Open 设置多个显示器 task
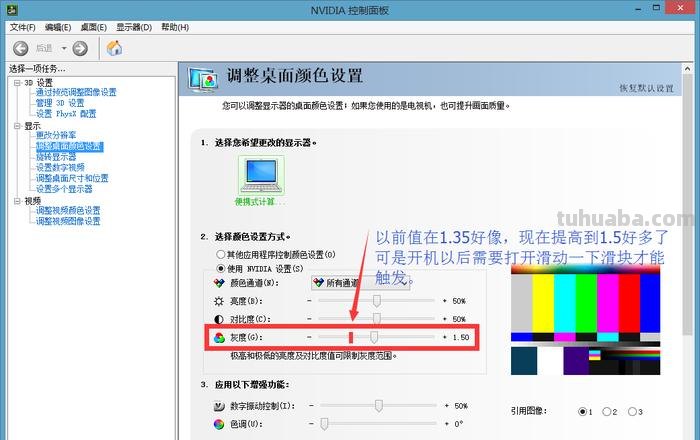Screen dimensions: 700x440 [x=64, y=189]
